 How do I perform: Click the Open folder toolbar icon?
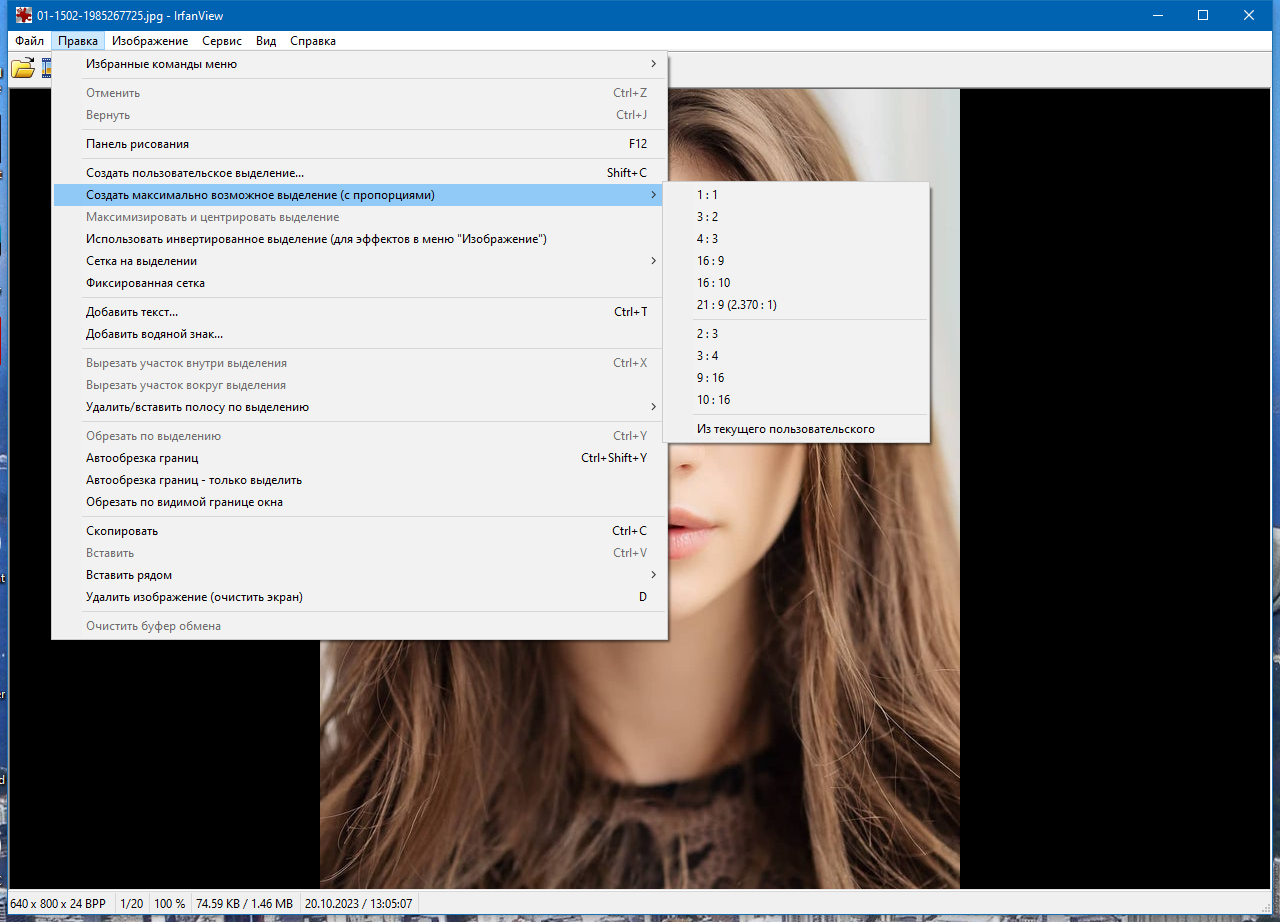point(22,68)
